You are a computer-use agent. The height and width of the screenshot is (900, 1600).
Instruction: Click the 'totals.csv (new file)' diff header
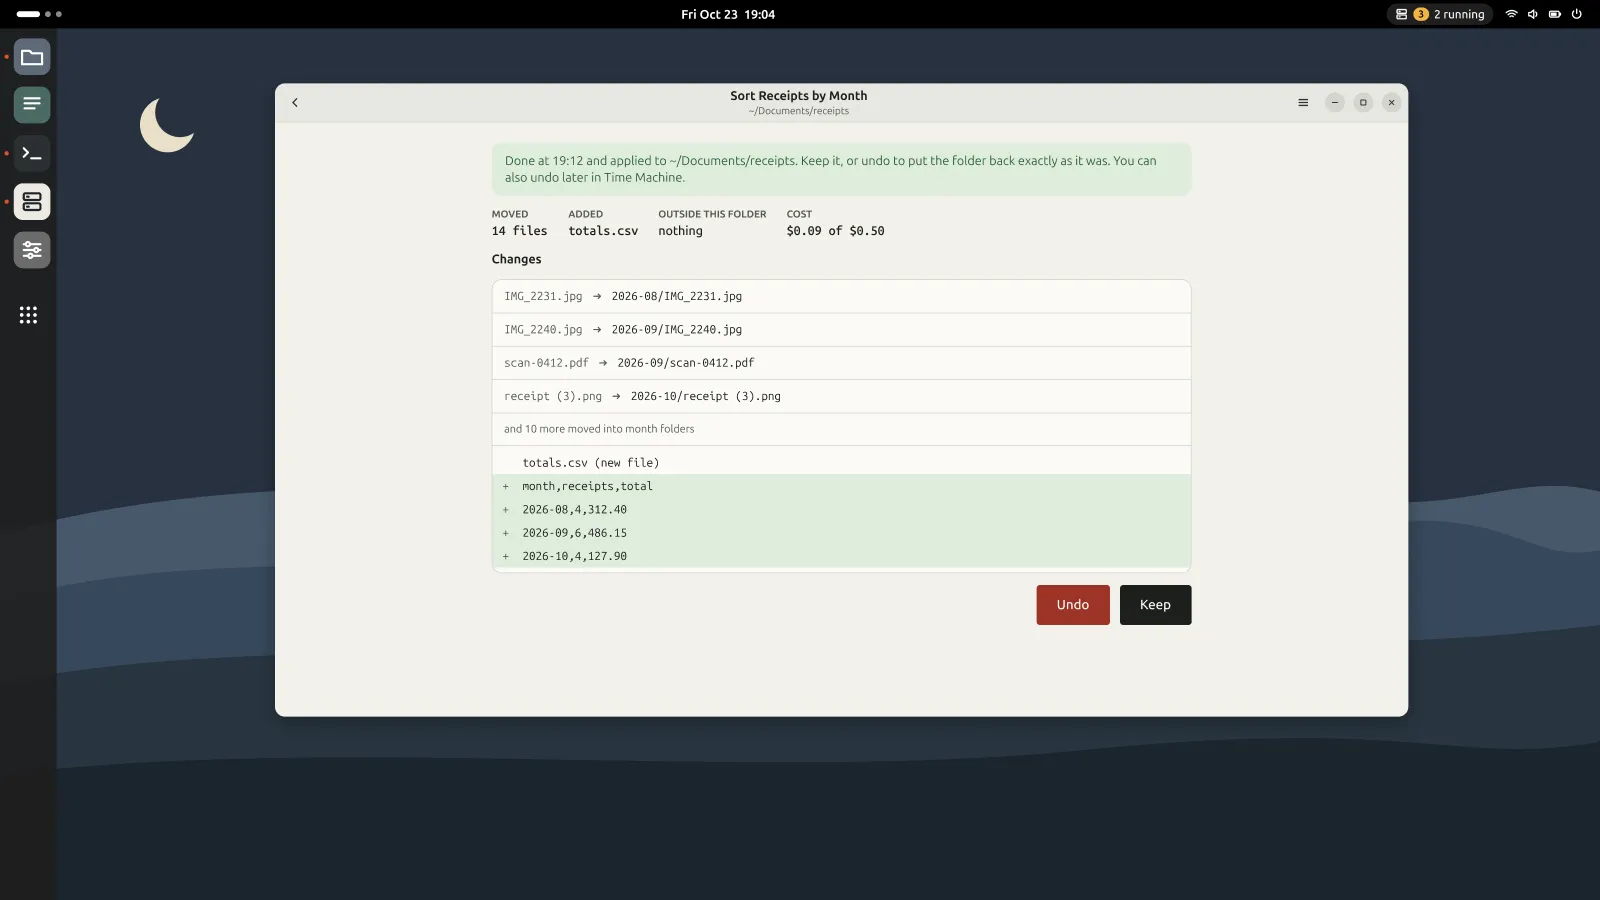(x=841, y=462)
